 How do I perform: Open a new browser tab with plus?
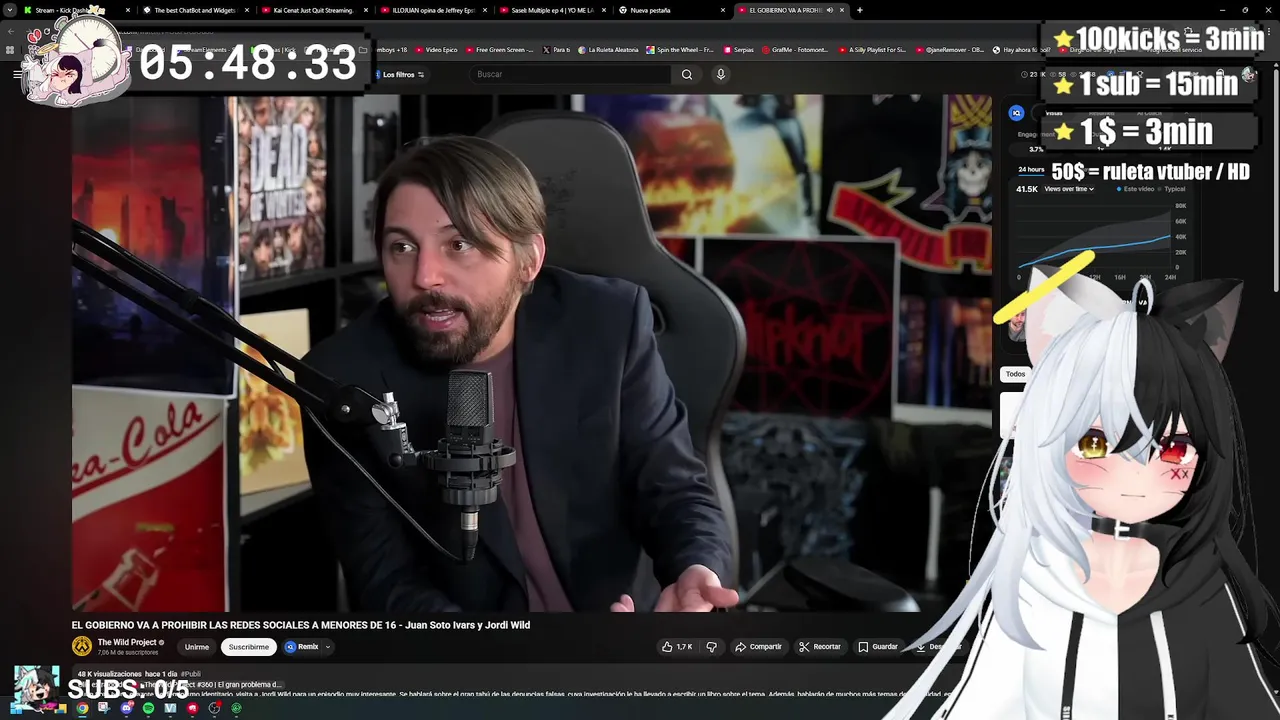pos(859,10)
